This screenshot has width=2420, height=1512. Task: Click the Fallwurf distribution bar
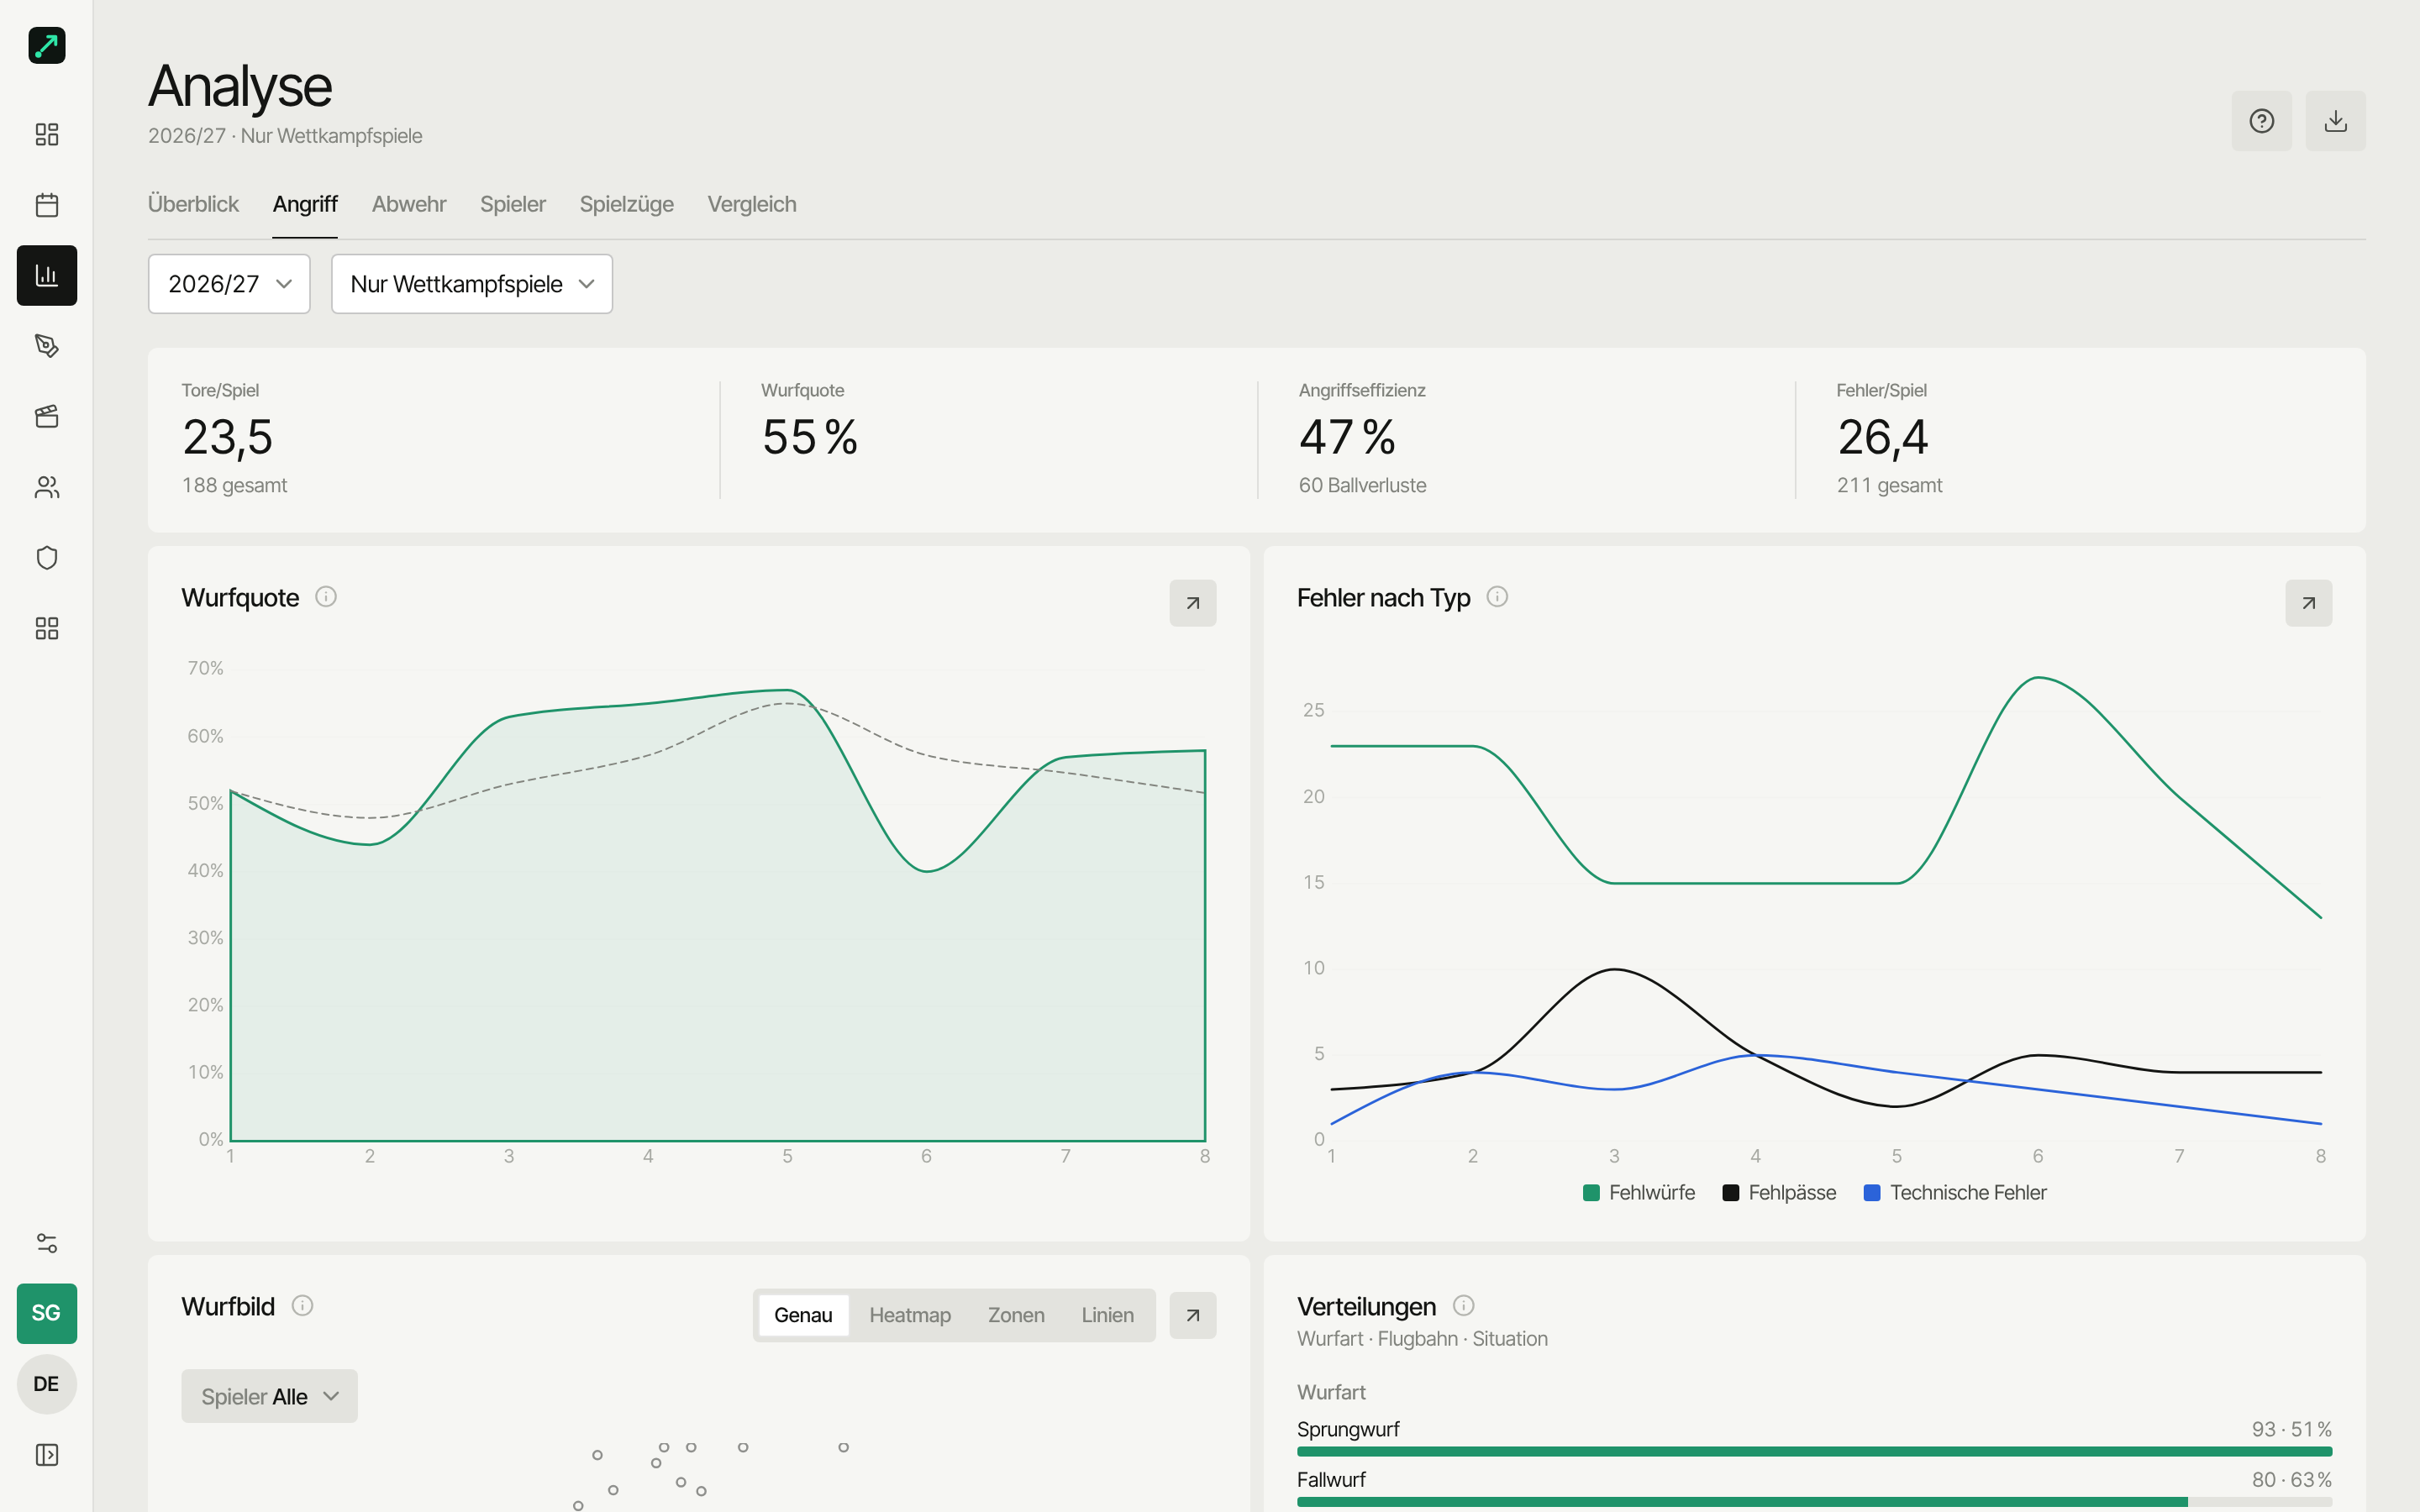[x=1814, y=1501]
